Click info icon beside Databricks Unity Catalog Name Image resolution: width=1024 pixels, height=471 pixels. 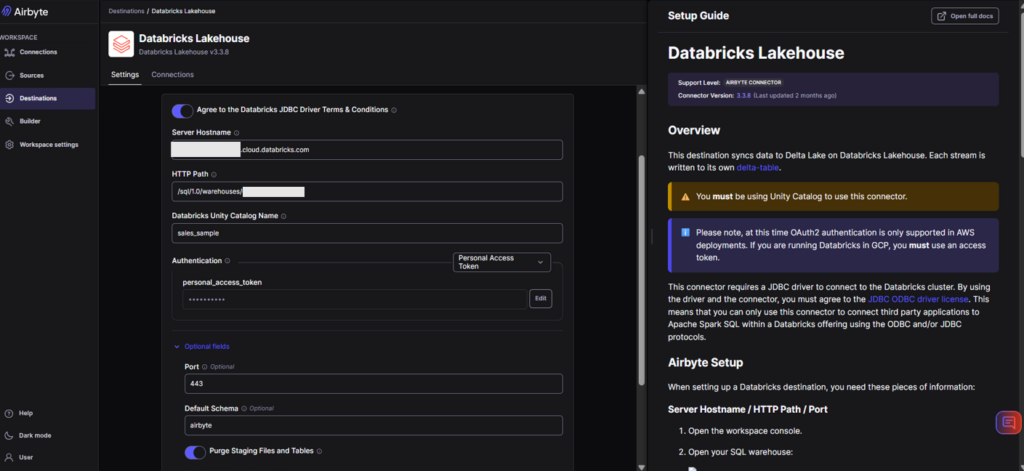click(283, 216)
